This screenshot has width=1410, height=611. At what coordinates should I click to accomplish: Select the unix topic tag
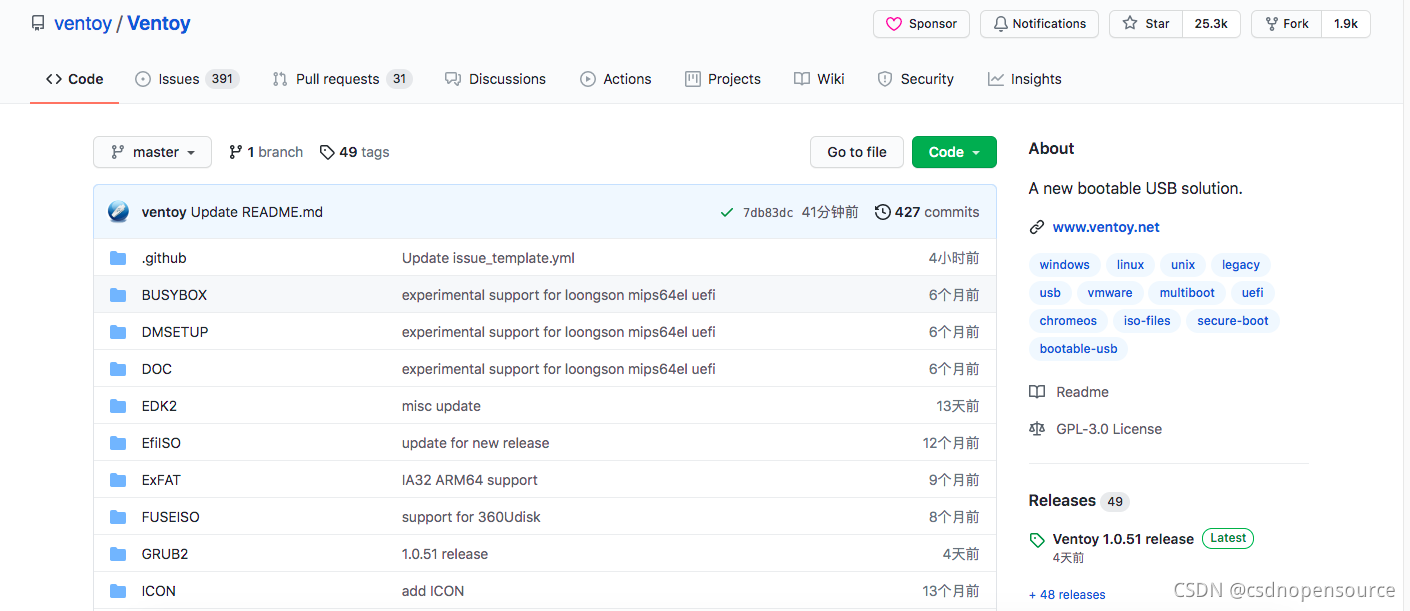1183,265
